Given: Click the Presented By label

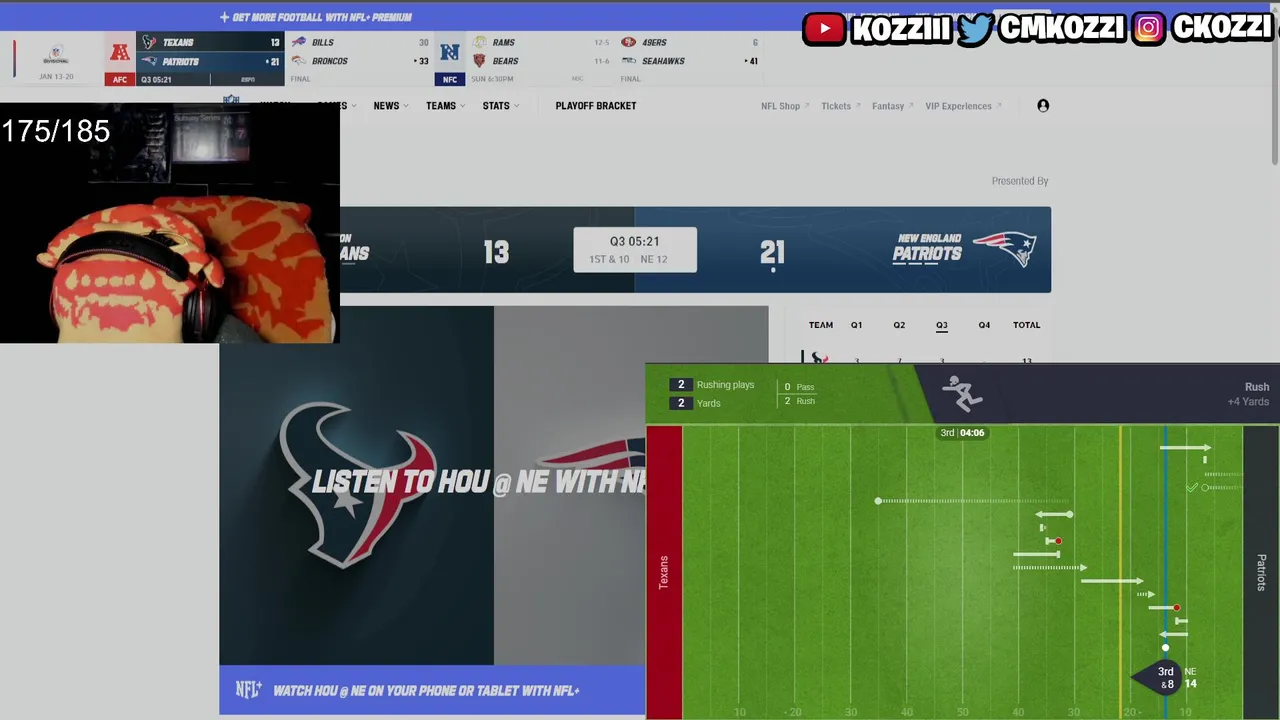Looking at the screenshot, I should point(1020,181).
